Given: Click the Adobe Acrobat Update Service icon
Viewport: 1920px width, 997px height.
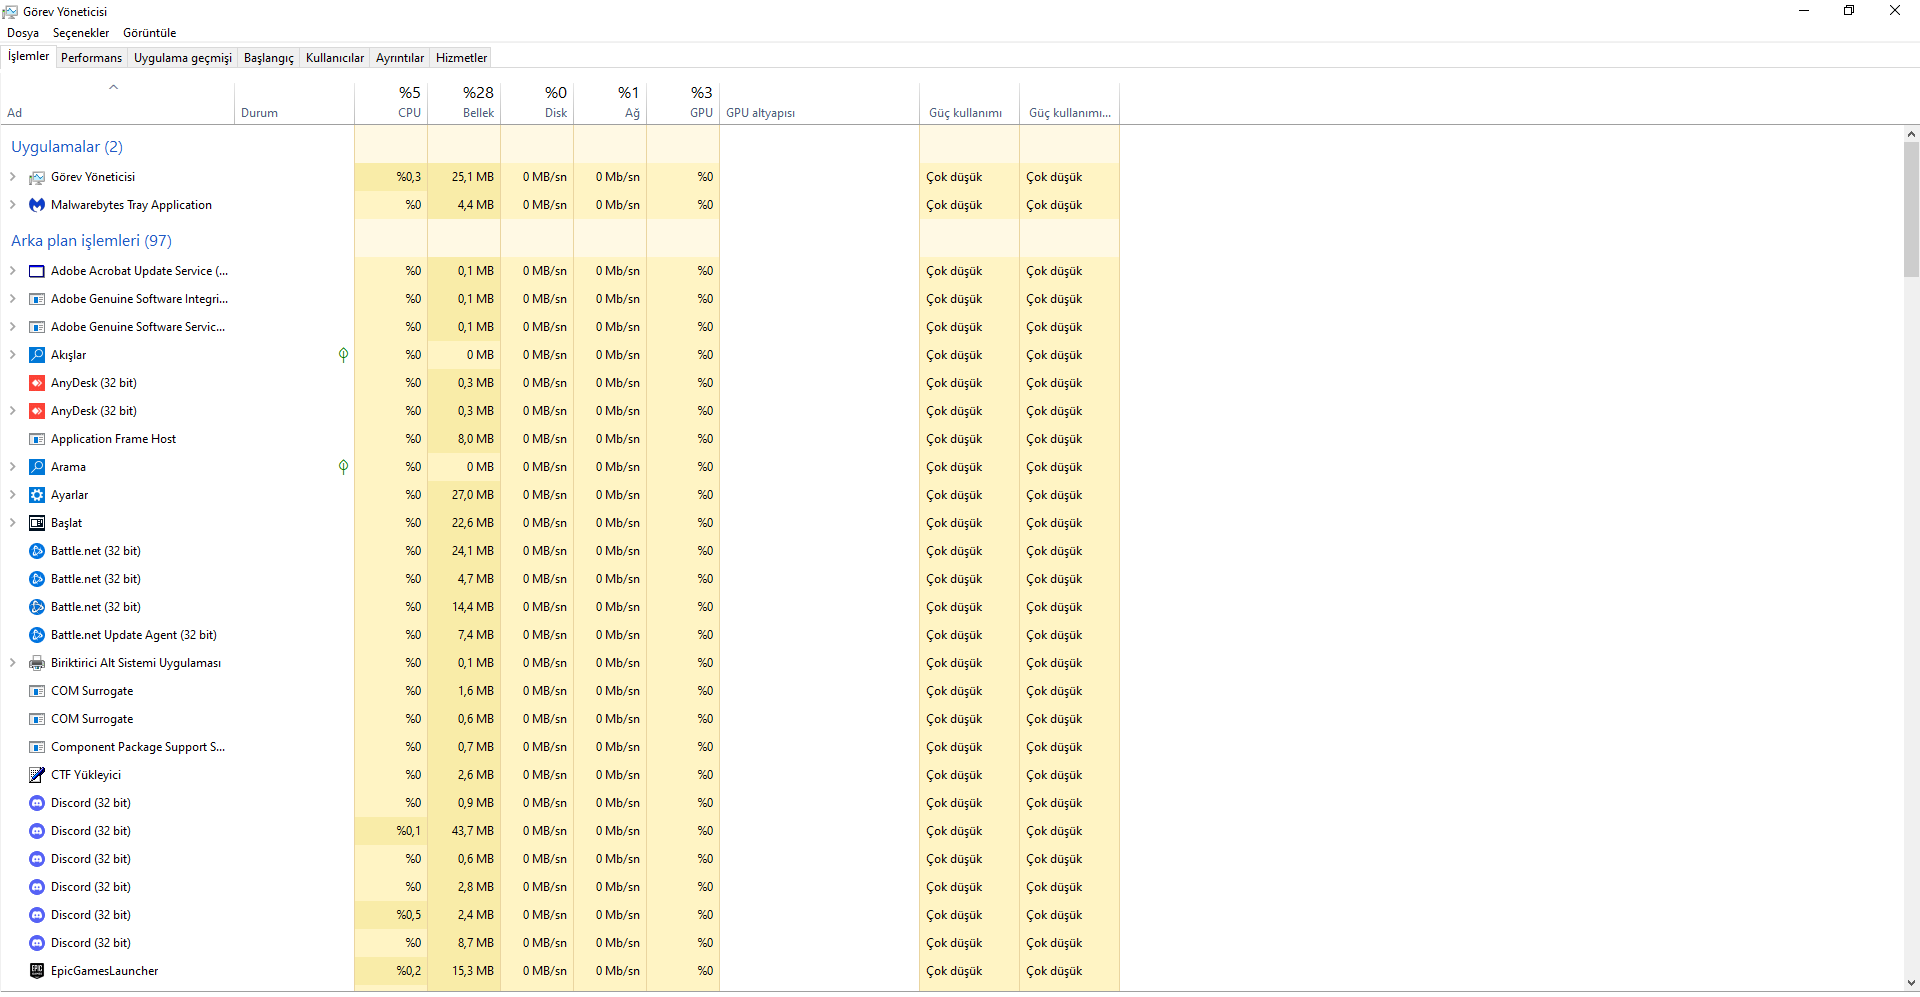Looking at the screenshot, I should pos(37,271).
